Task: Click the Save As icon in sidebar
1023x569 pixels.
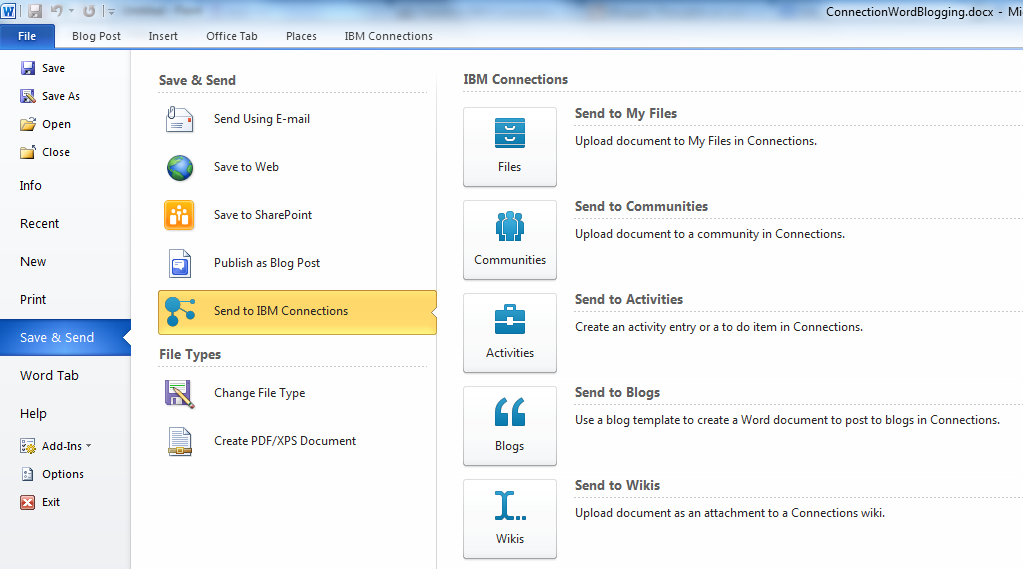Action: 28,96
